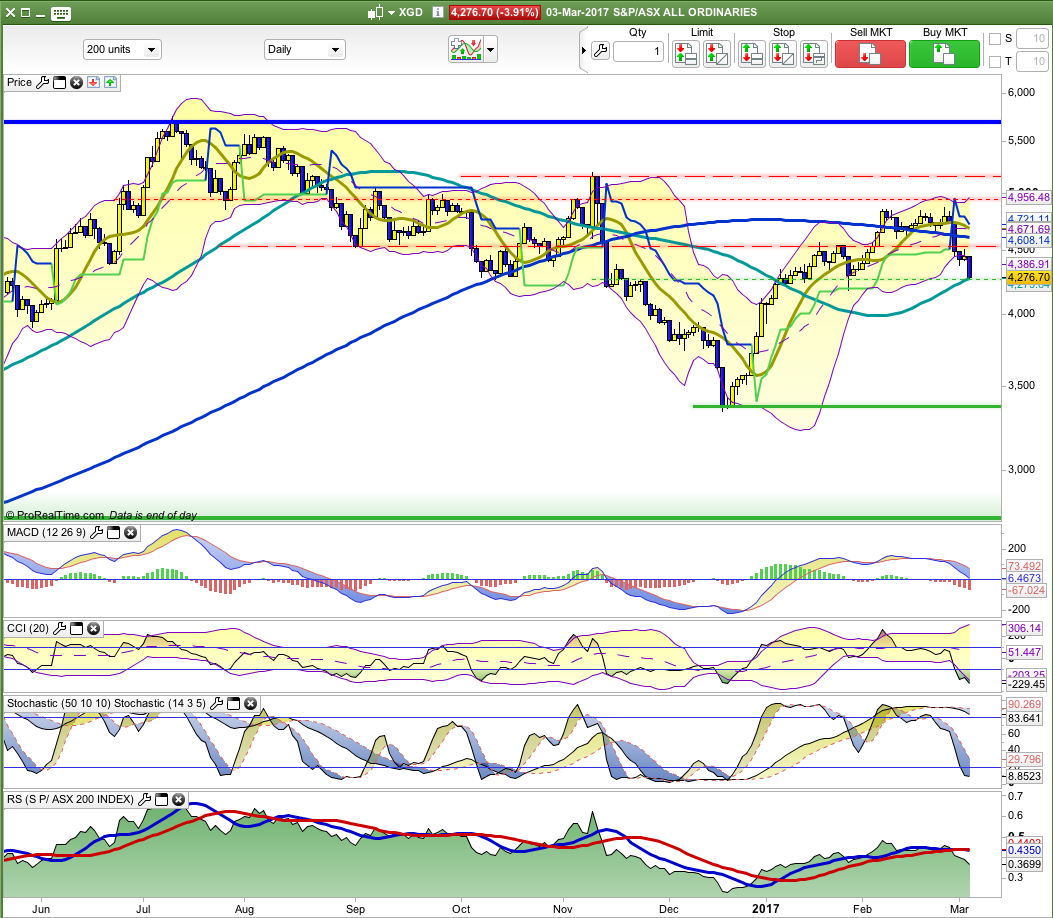1053x918 pixels.
Task: Open the instrument info 'i' icon
Action: point(437,12)
